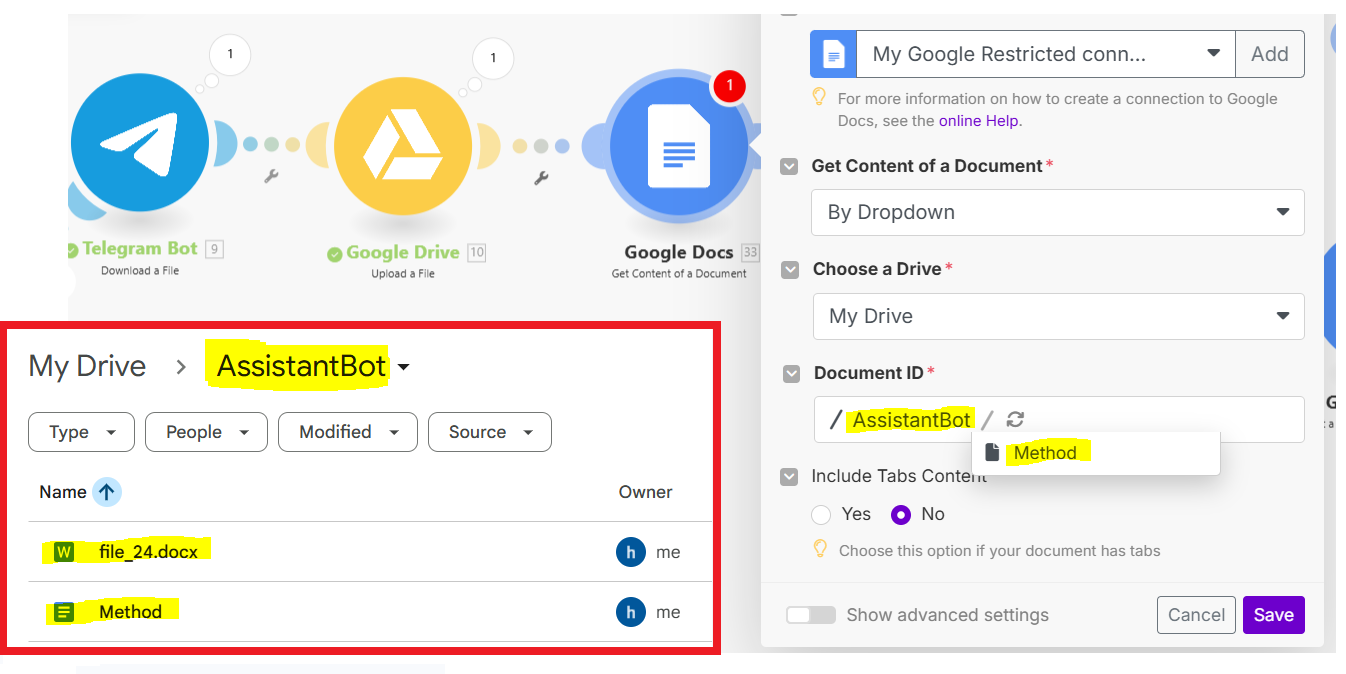Screen dimensions: 1346x674
Task: Open the My Drive selector
Action: coord(1058,316)
